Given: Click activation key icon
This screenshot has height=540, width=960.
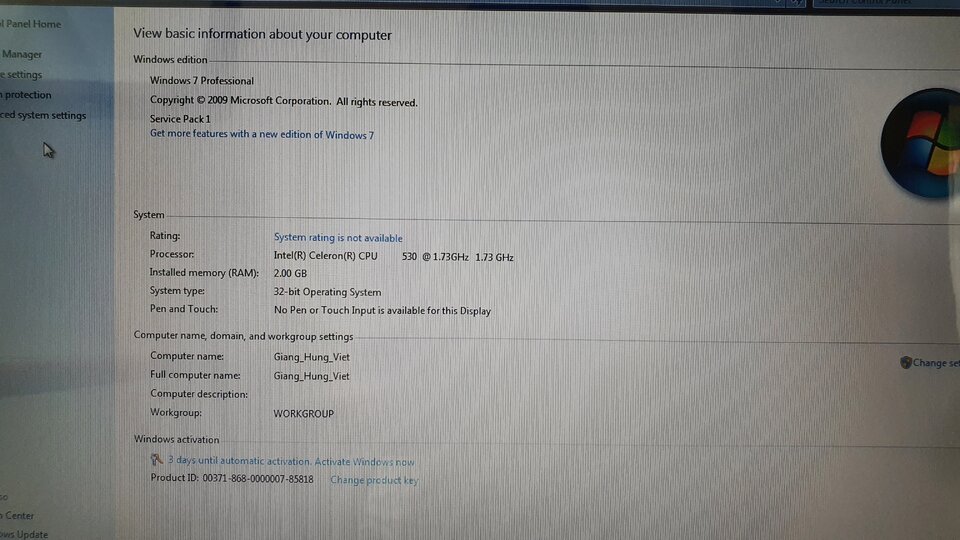Looking at the screenshot, I should pyautogui.click(x=157, y=459).
